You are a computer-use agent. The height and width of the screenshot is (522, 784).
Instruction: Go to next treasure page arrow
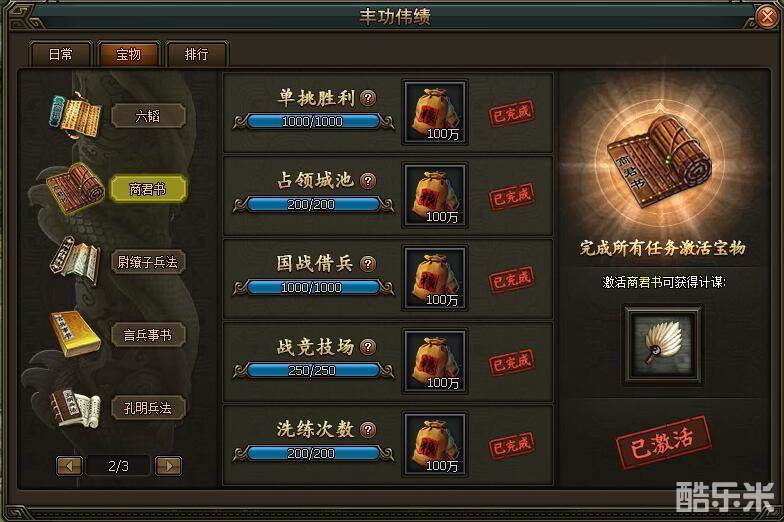(x=168, y=466)
